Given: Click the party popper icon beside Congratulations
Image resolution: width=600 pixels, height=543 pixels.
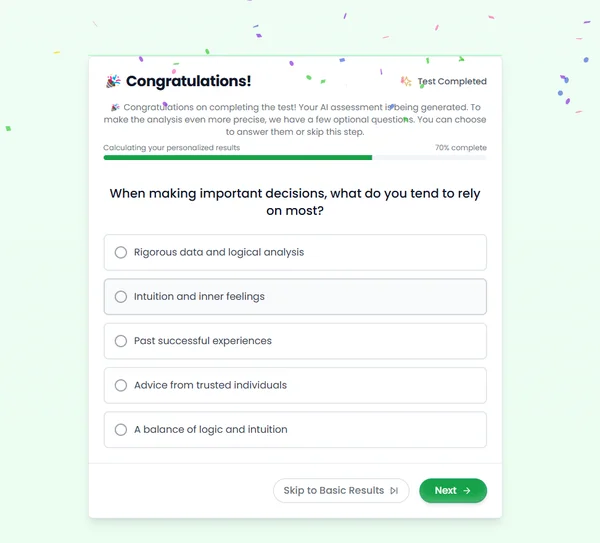Looking at the screenshot, I should coord(113,81).
